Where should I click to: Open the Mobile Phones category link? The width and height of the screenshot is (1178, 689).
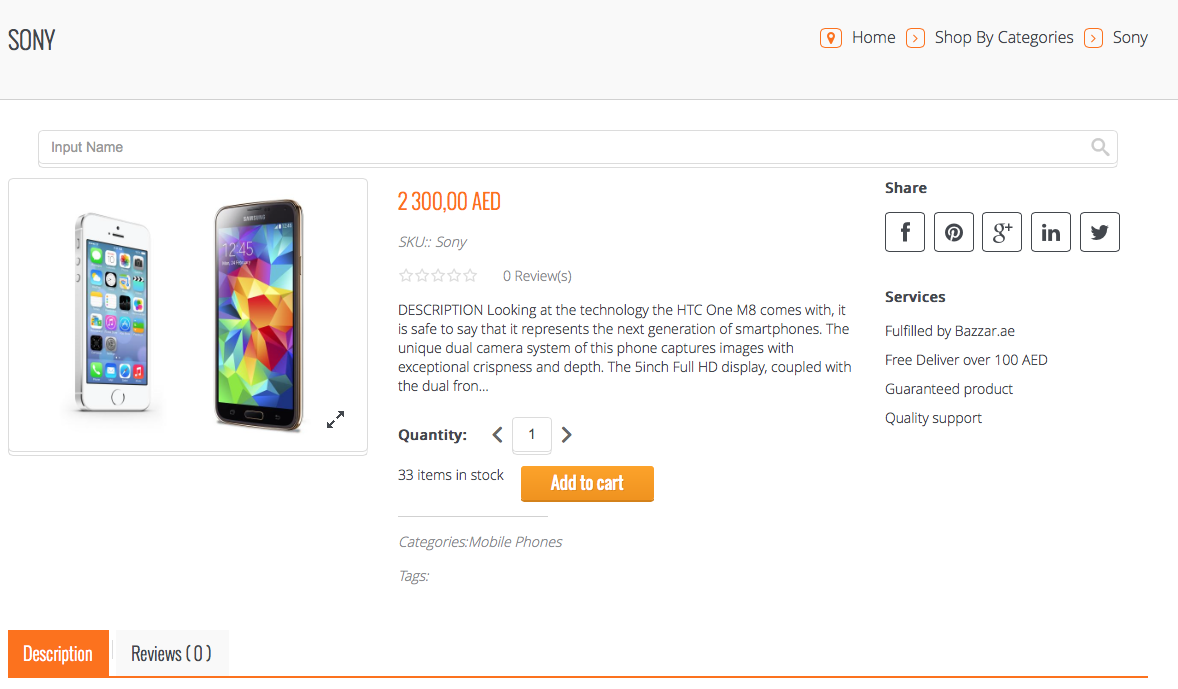(x=515, y=542)
